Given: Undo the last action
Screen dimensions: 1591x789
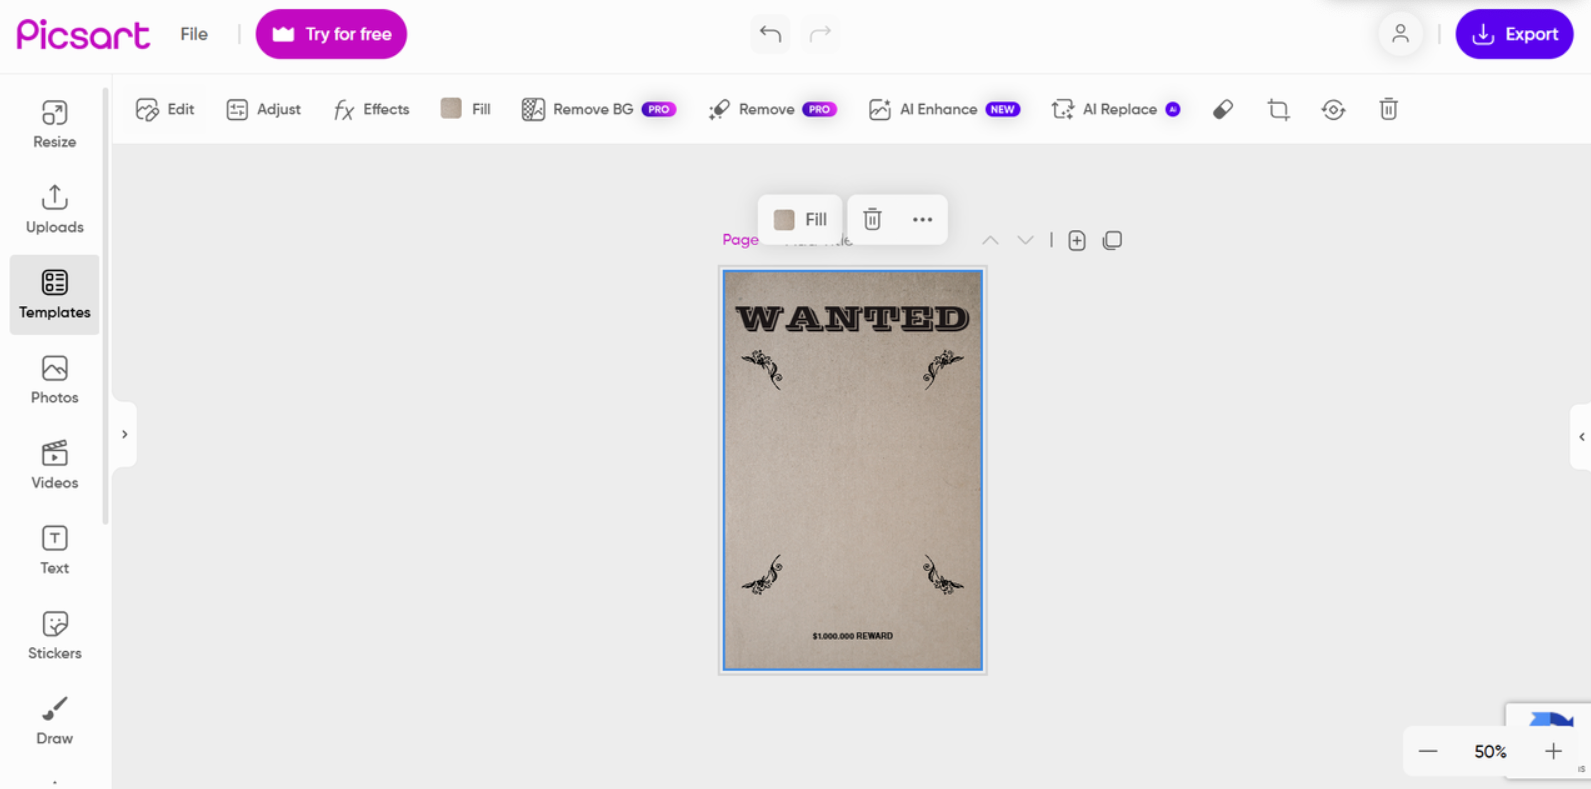Looking at the screenshot, I should pos(770,34).
